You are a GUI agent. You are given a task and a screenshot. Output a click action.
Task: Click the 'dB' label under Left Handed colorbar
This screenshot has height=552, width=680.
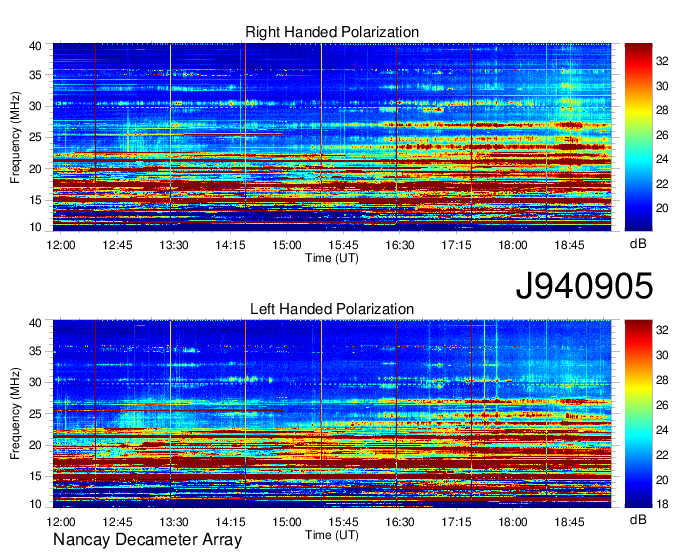(638, 519)
